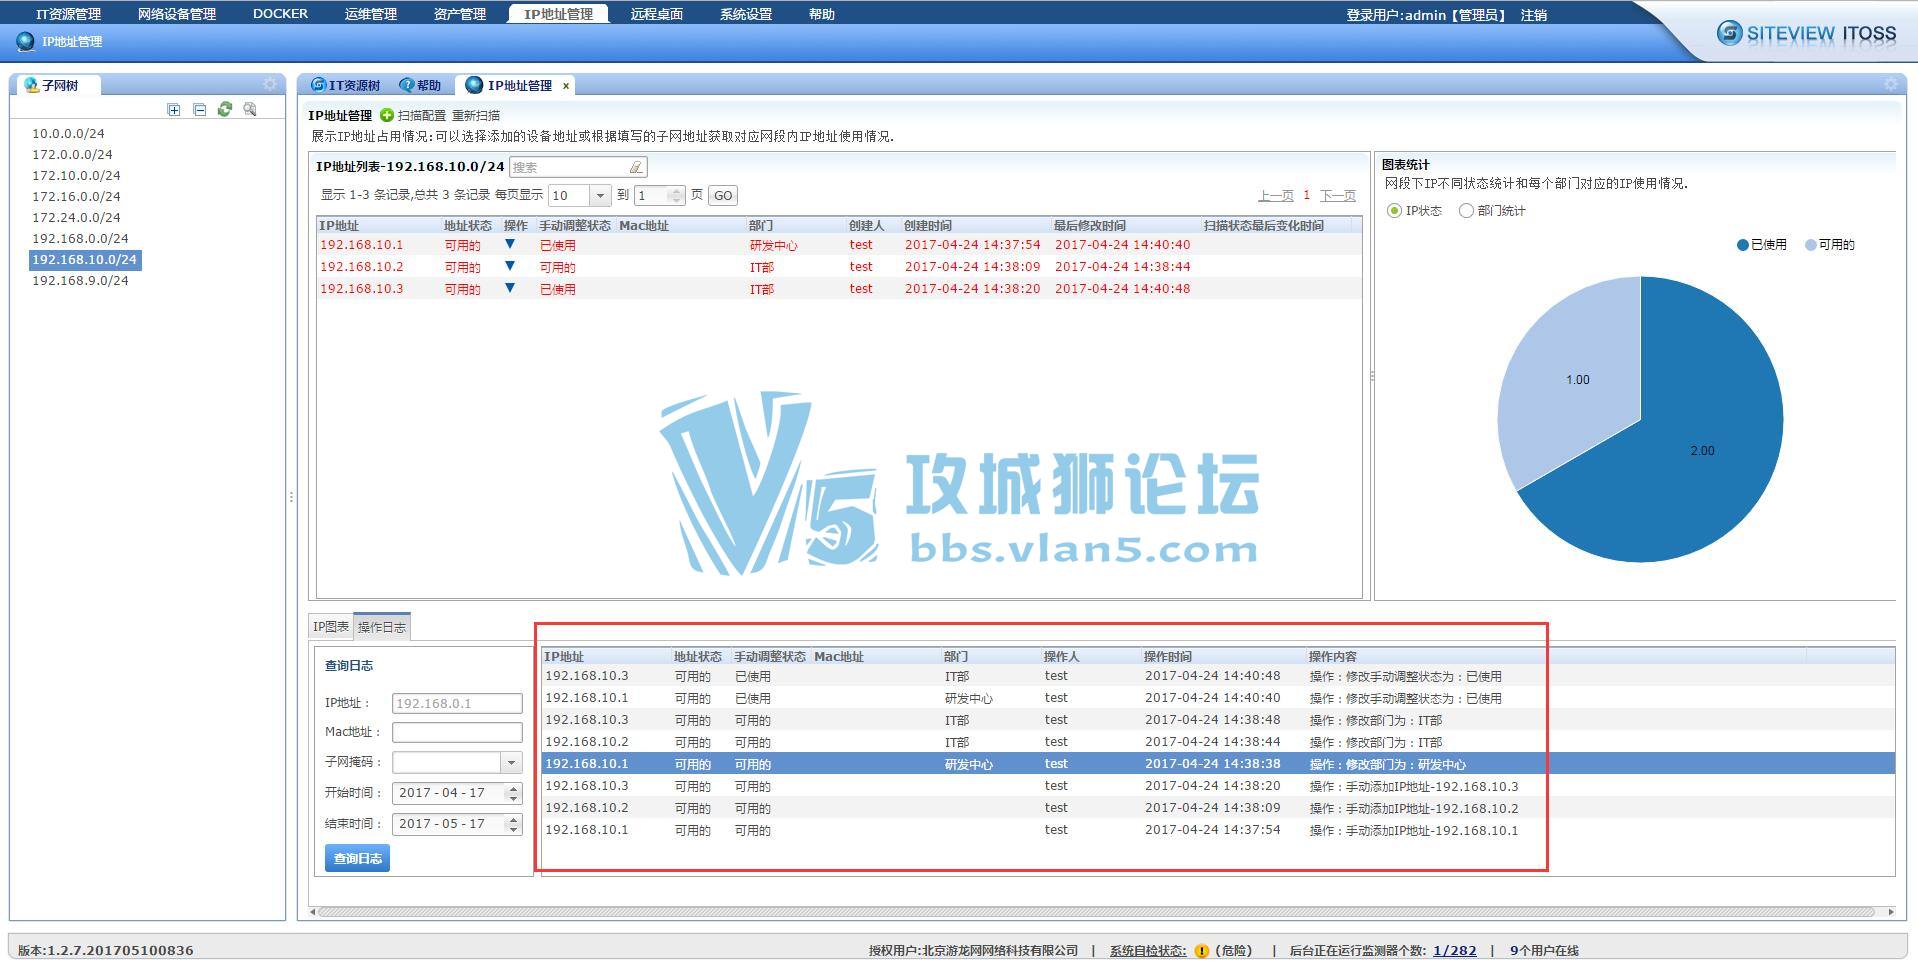Toggle 已使用 legend entry in chart
Viewport: 1918px width, 967px height.
tap(1762, 244)
